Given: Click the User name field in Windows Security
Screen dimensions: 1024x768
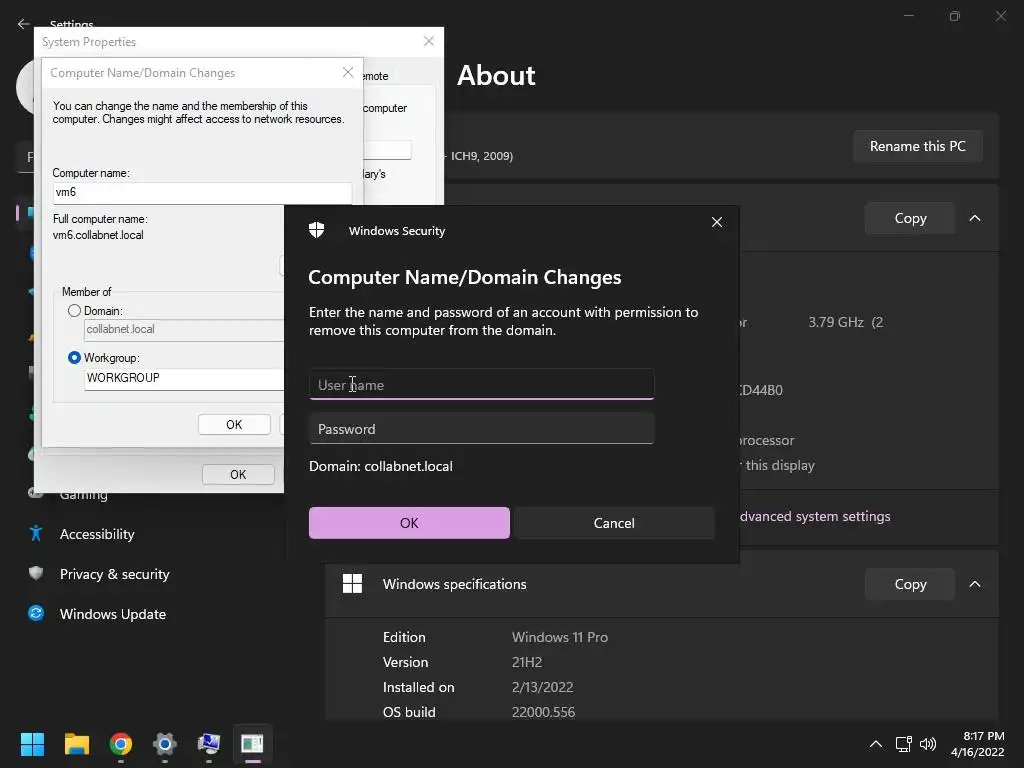Looking at the screenshot, I should pos(481,385).
